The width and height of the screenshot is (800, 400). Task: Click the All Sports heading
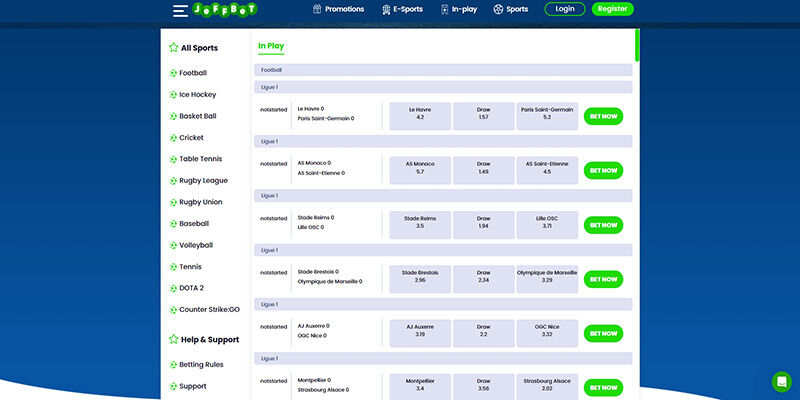pos(199,48)
